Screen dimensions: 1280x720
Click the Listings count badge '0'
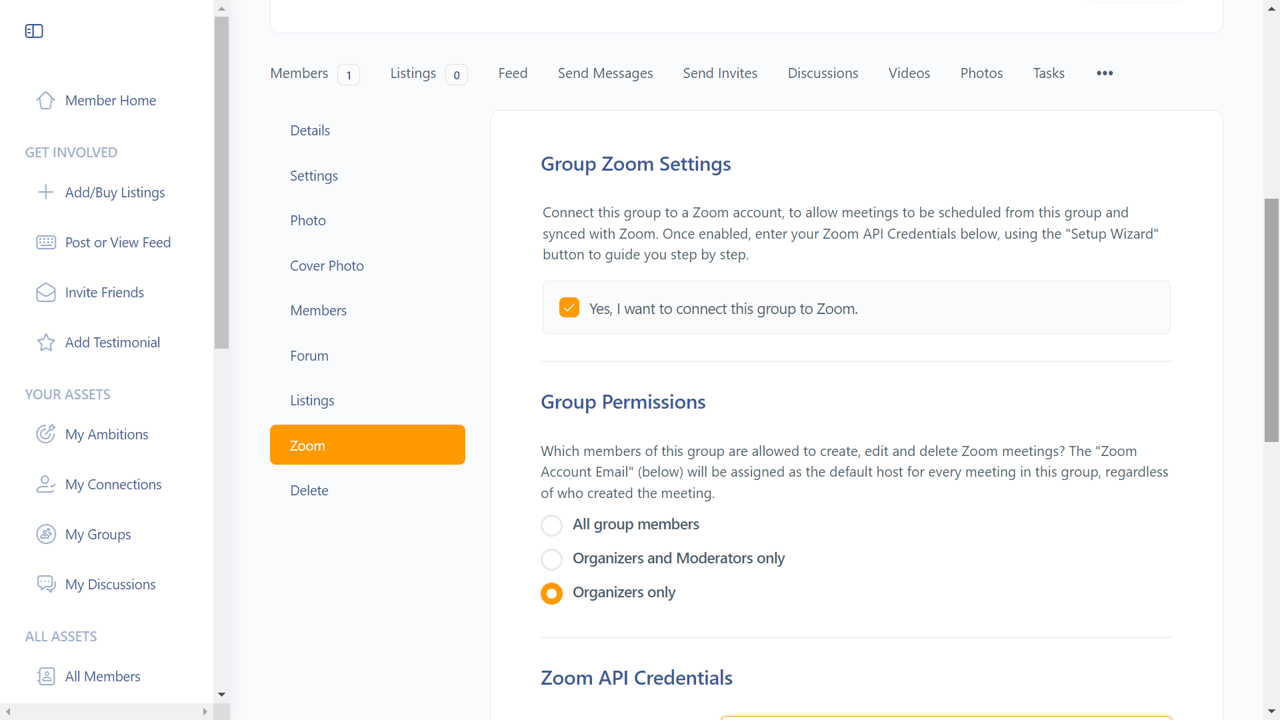(456, 74)
